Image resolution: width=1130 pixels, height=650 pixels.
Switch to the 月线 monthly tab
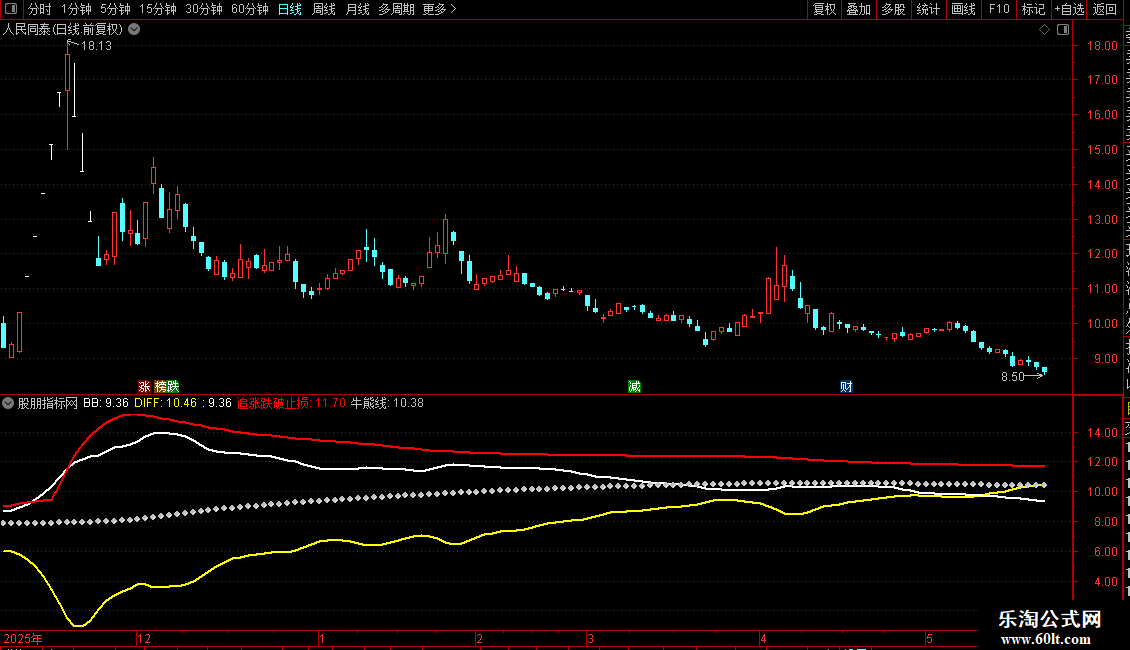[357, 9]
